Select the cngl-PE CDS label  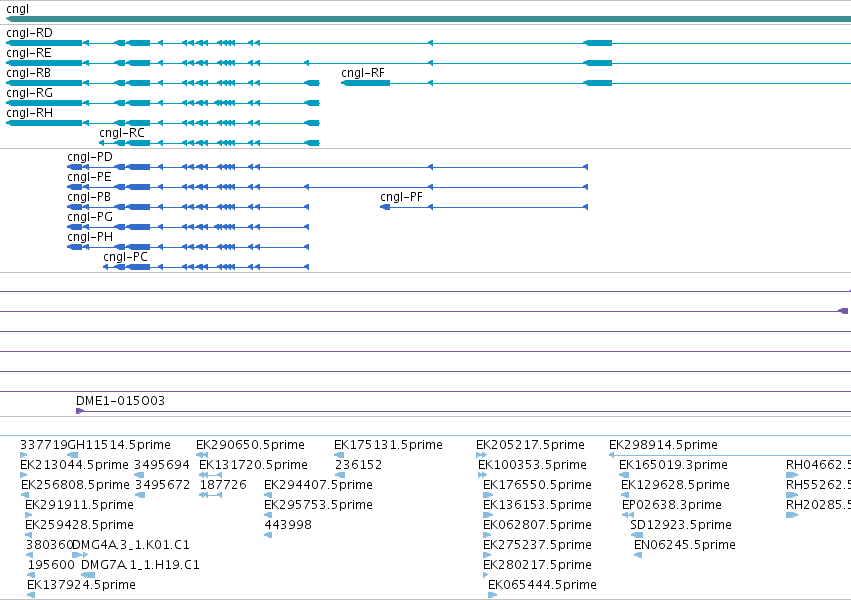[x=89, y=177]
